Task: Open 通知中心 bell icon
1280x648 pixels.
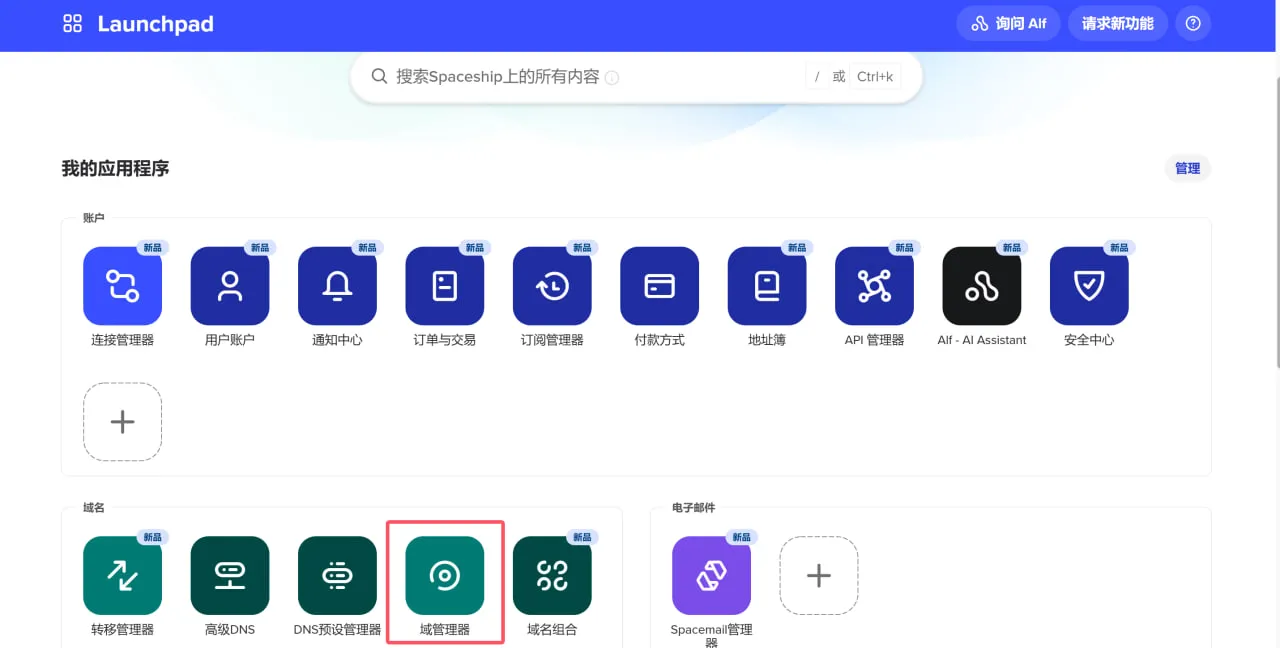Action: pos(337,286)
